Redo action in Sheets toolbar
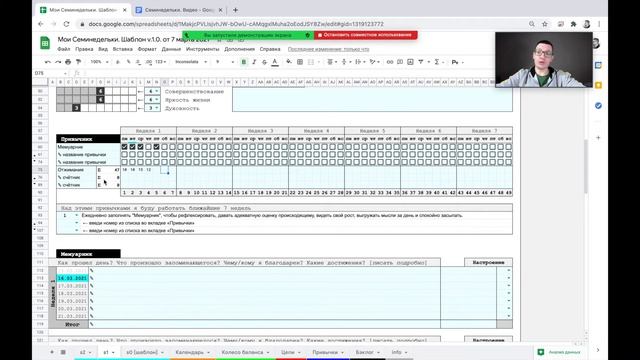640x360 pixels. point(58,62)
